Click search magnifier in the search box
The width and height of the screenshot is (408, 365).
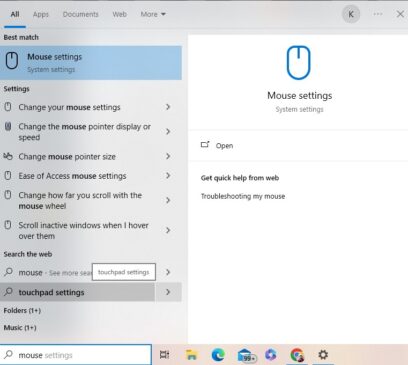pyautogui.click(x=9, y=354)
